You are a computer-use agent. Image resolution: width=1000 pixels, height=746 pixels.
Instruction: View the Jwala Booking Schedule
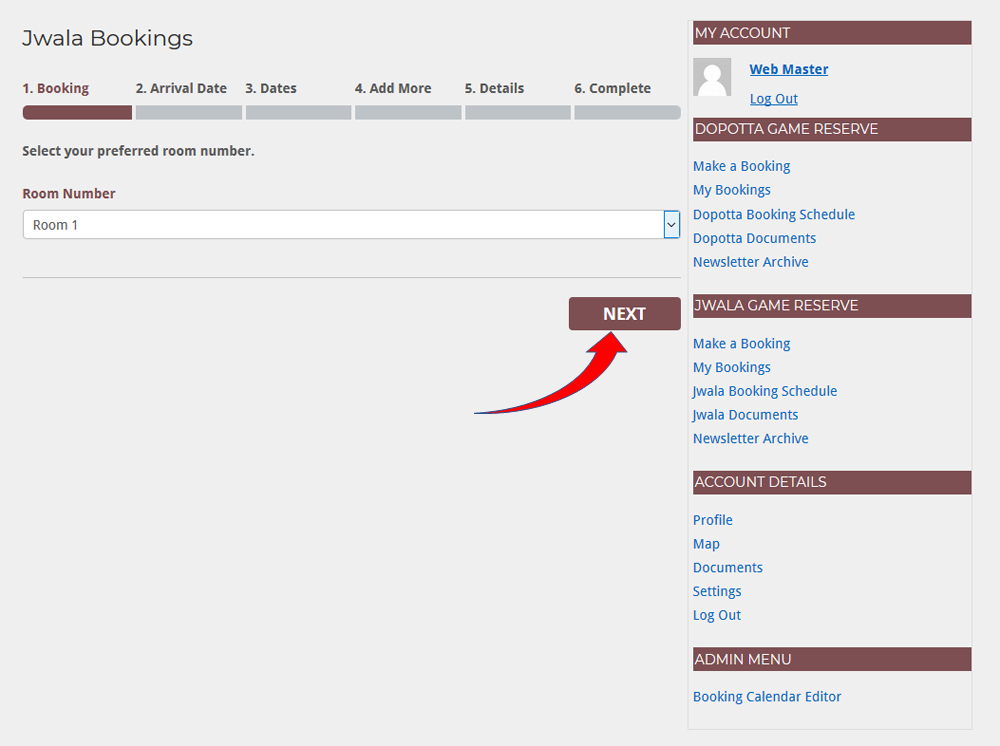tap(764, 391)
